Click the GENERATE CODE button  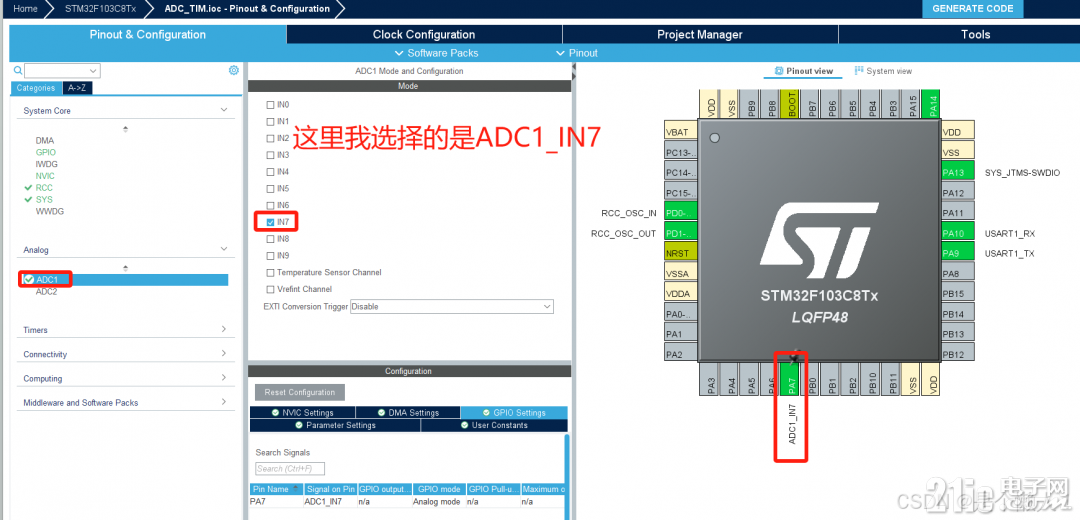click(x=973, y=8)
